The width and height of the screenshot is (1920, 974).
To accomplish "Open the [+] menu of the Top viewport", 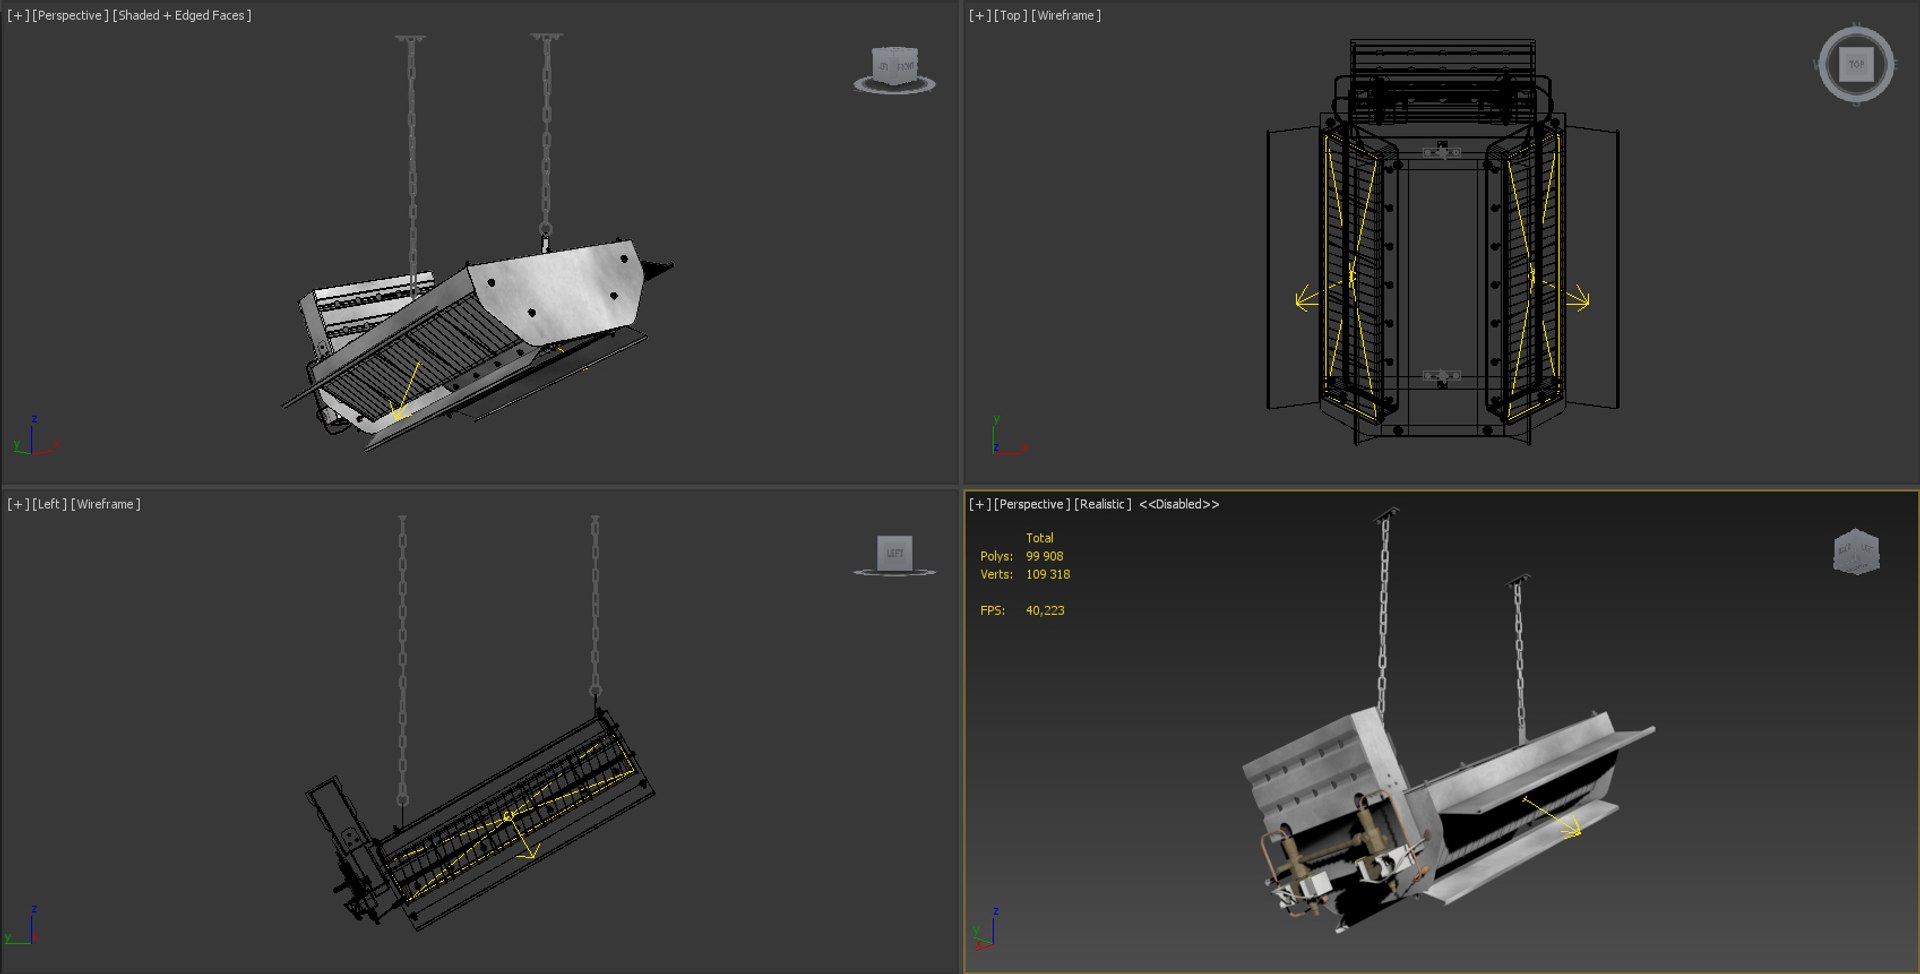I will click(x=979, y=15).
